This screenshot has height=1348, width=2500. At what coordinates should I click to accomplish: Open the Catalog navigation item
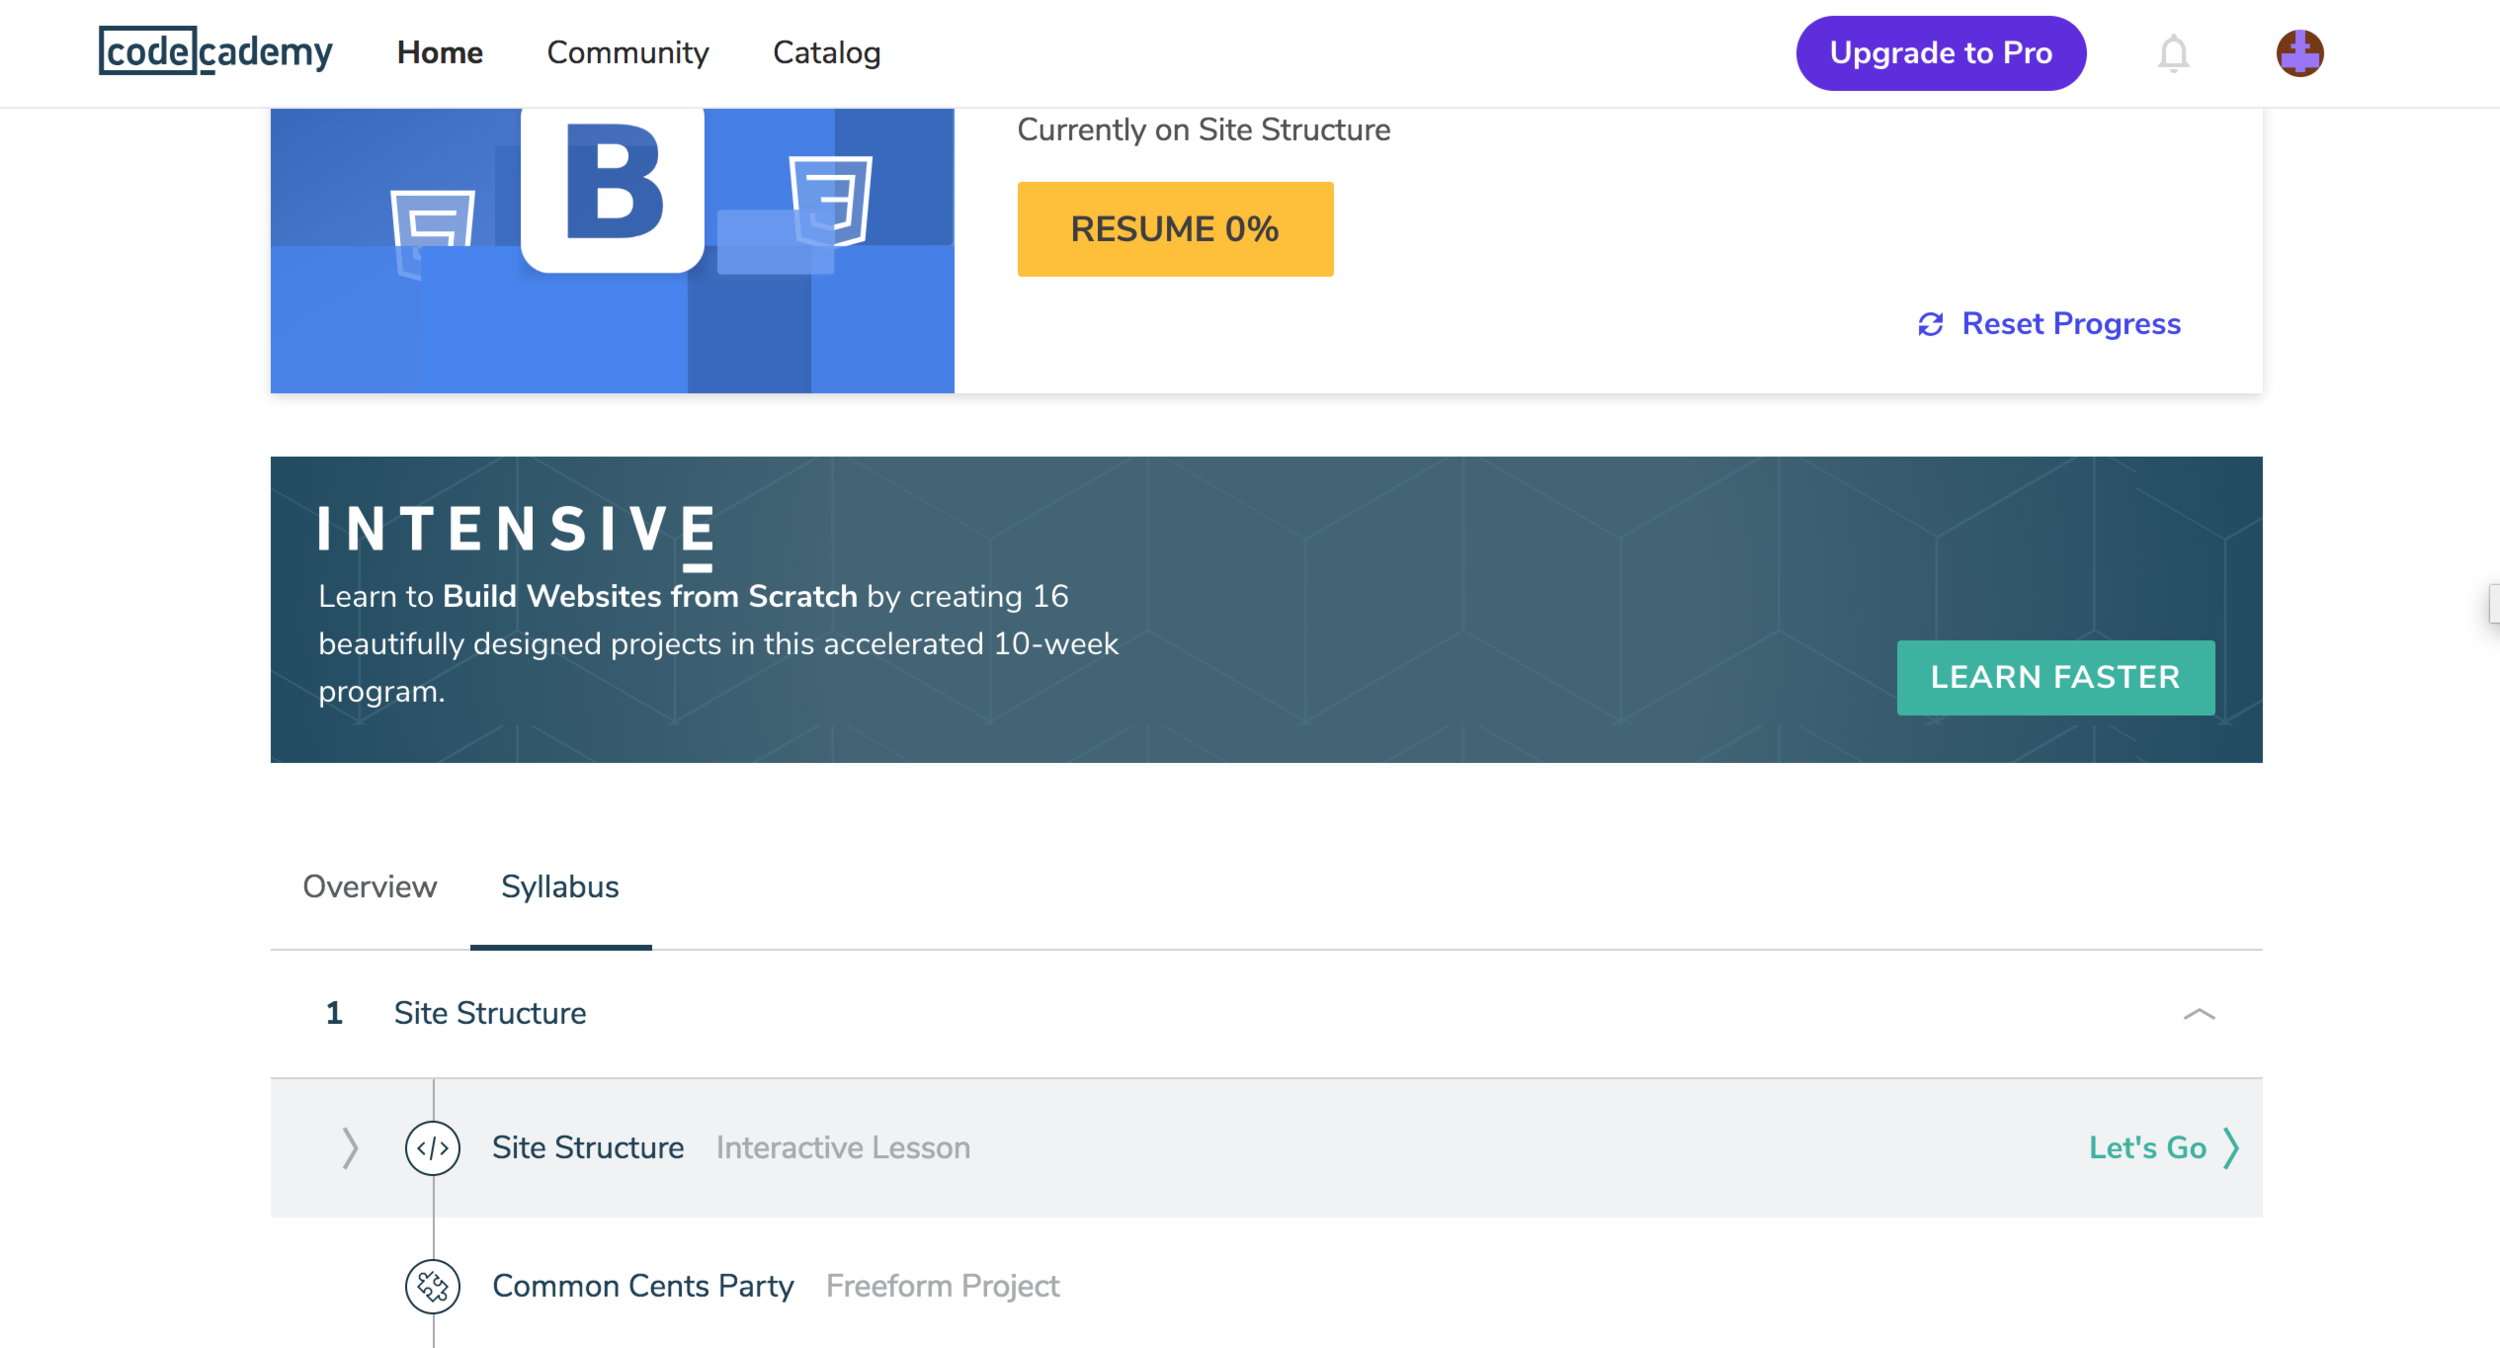pos(826,53)
